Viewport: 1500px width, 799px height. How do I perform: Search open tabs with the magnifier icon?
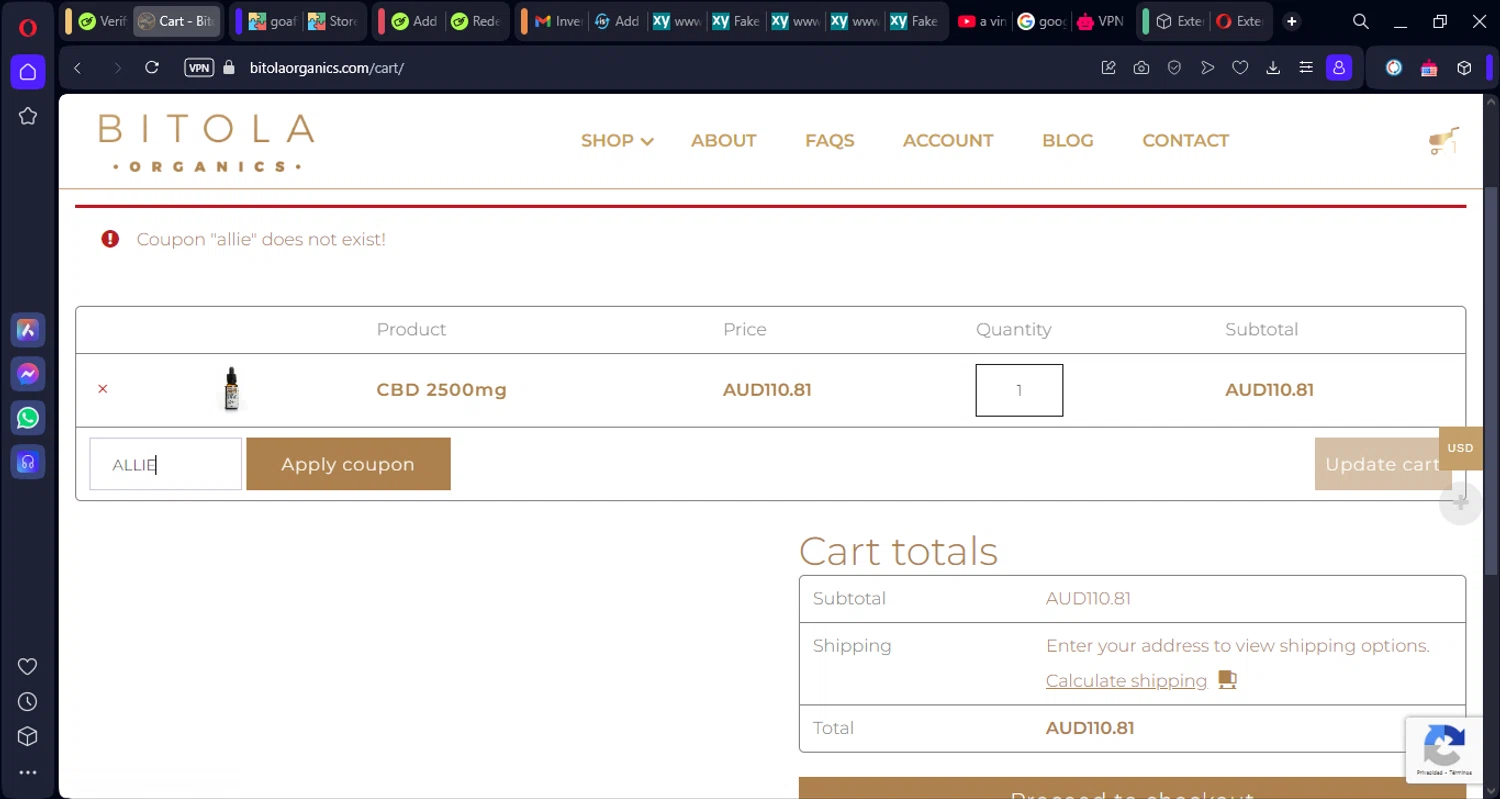click(1361, 21)
